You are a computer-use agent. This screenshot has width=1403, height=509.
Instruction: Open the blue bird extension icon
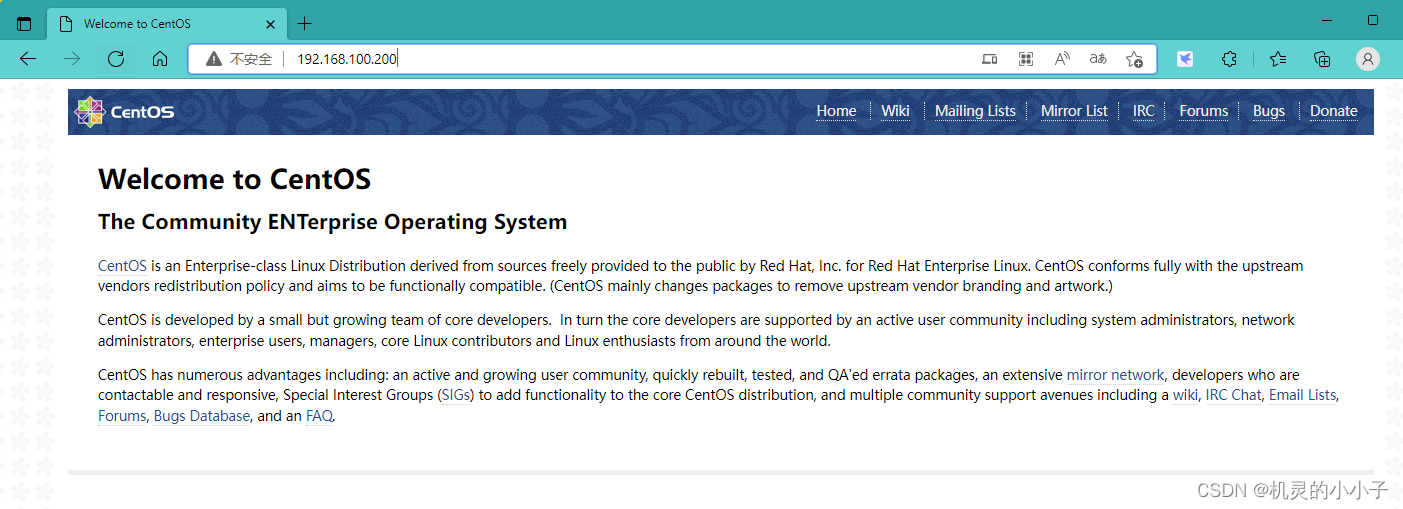coord(1185,59)
